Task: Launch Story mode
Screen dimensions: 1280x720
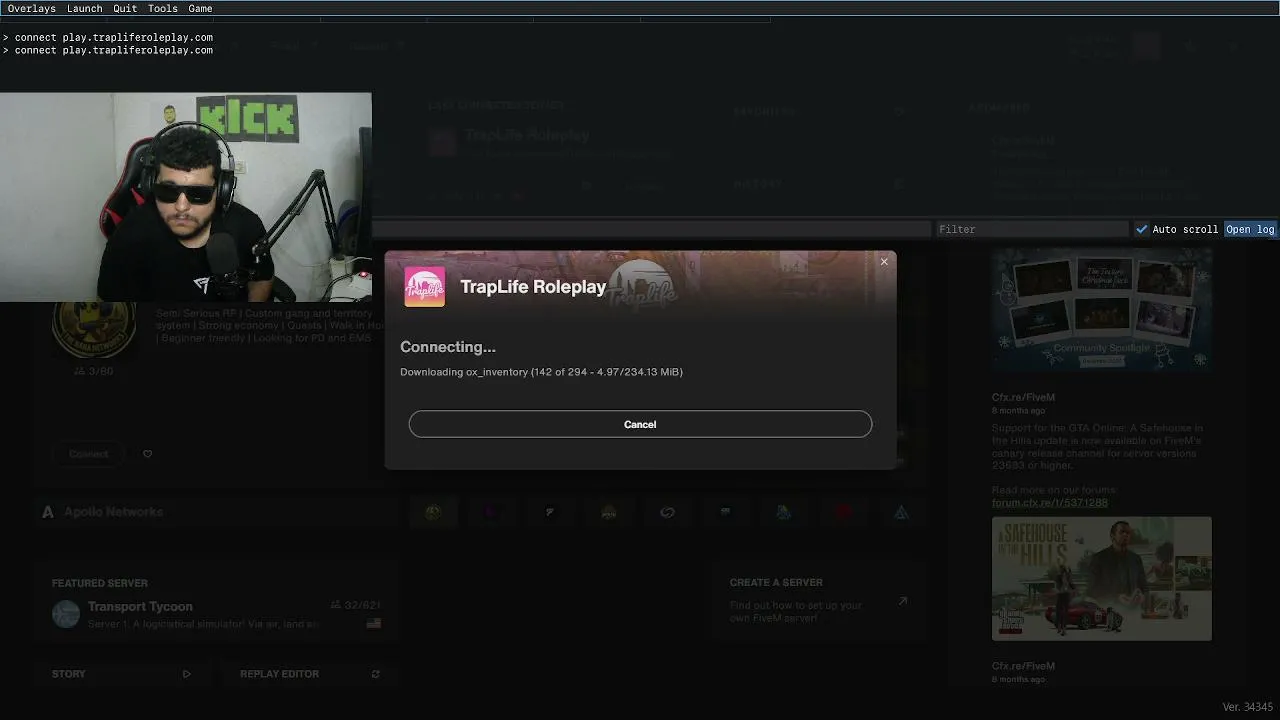Action: pos(121,674)
